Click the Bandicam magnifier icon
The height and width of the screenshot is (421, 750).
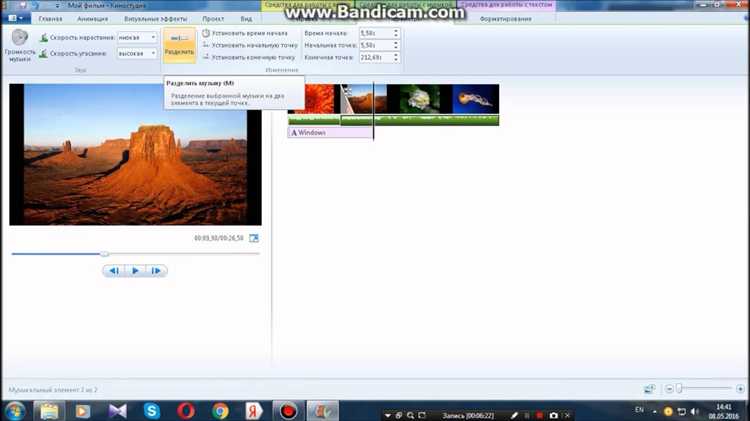410,415
